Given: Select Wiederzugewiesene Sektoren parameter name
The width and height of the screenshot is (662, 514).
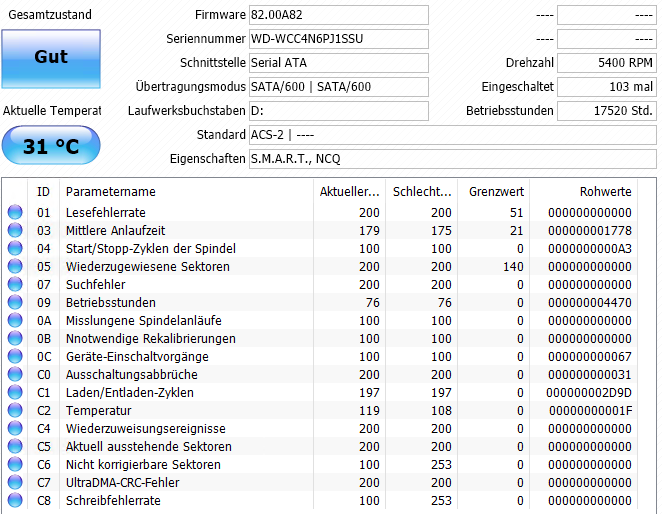Looking at the screenshot, I should click(148, 267).
